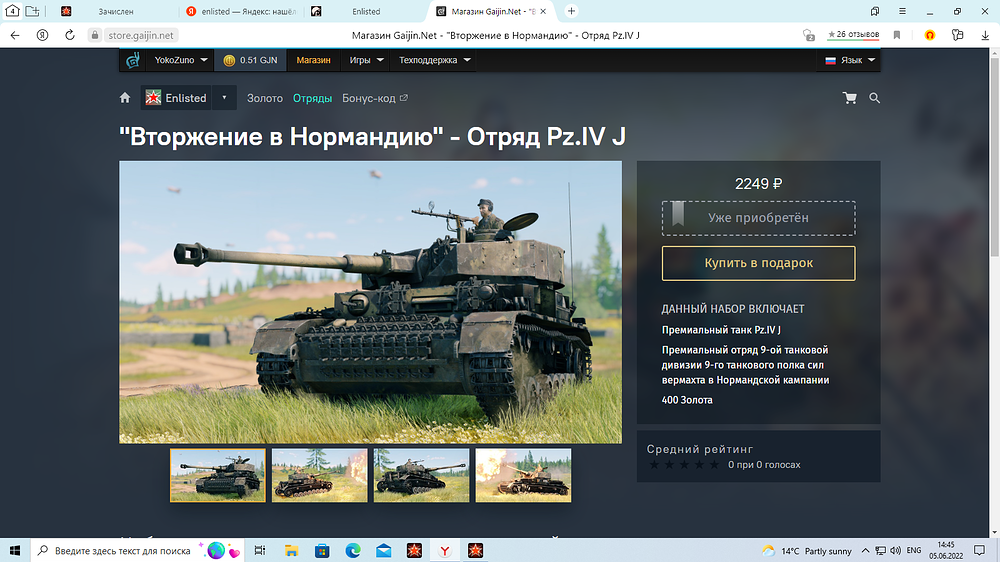This screenshot has height=562, width=1000.
Task: Open the weather widget 14°C Partly sunny
Action: 807,551
